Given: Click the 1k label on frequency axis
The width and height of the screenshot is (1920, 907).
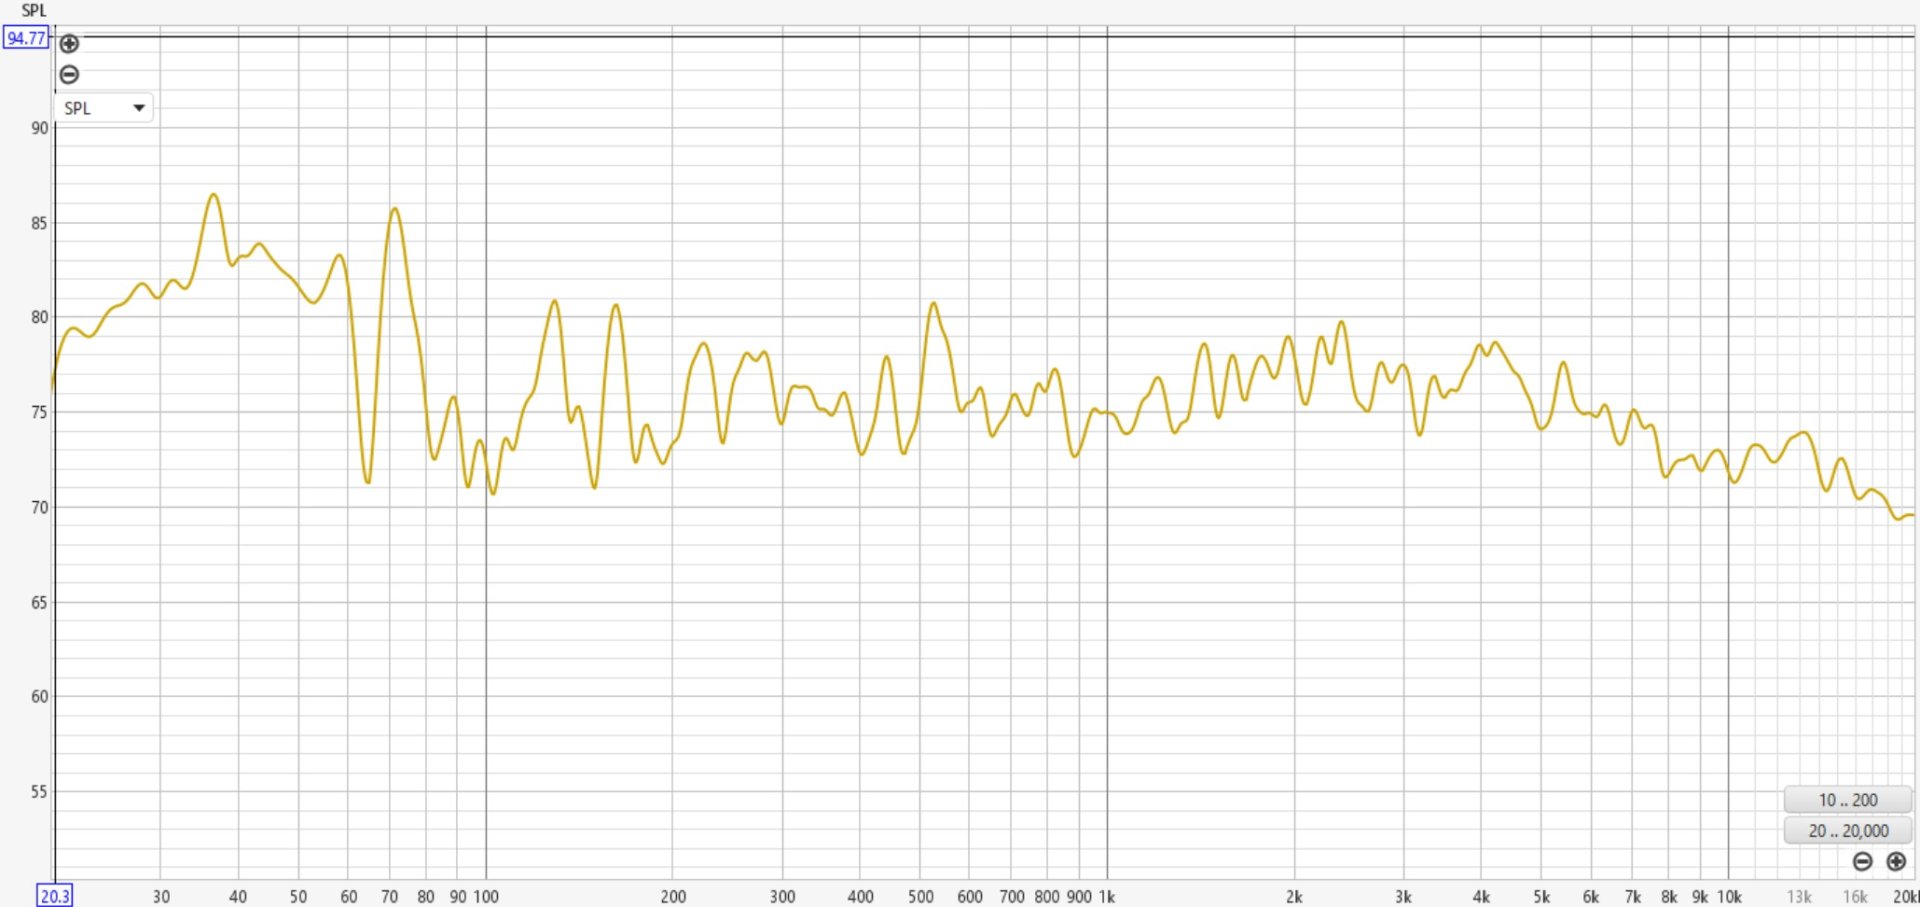Looking at the screenshot, I should (1106, 897).
